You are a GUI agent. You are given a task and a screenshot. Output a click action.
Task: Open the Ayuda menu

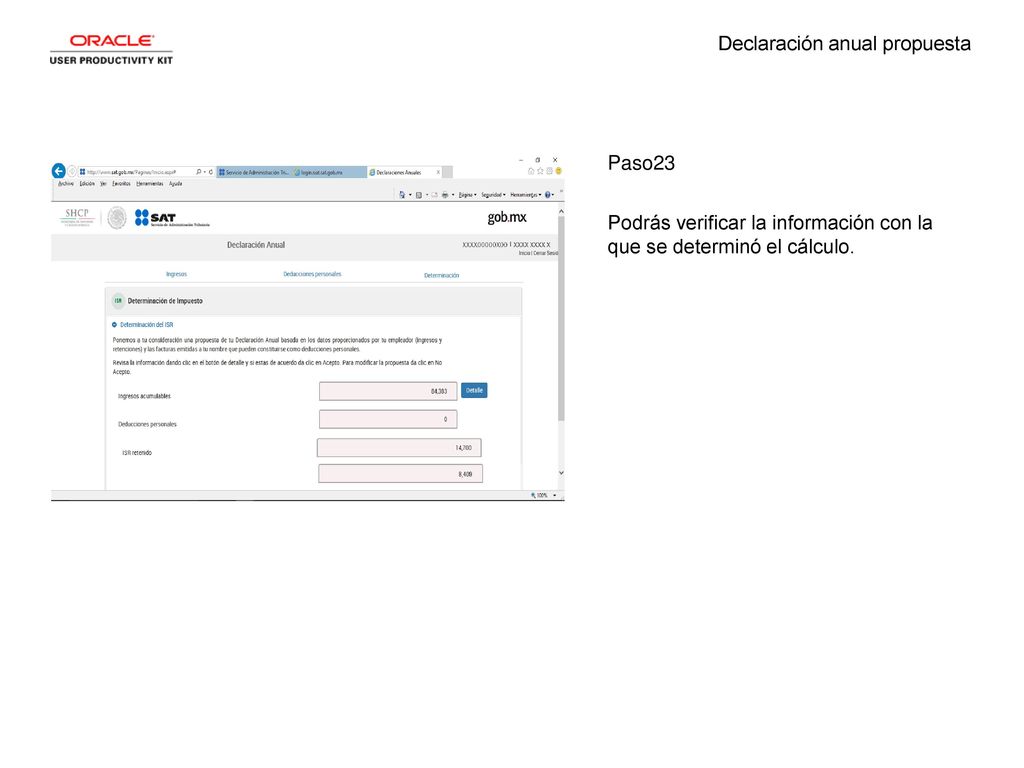pyautogui.click(x=176, y=184)
